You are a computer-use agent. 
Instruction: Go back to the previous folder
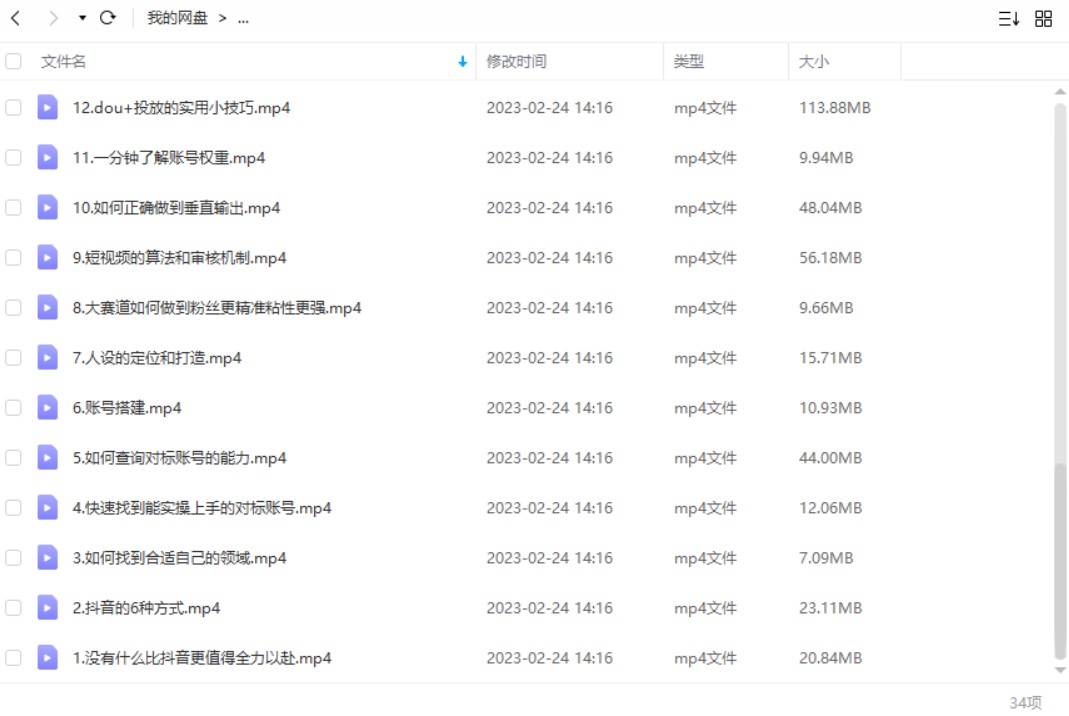tap(16, 18)
